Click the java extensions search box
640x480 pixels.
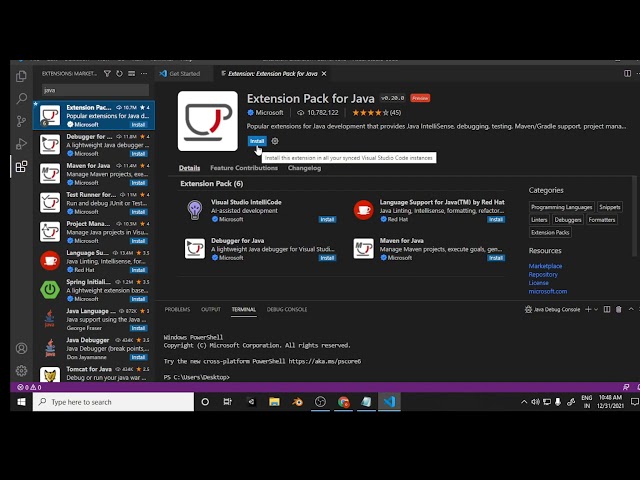[x=96, y=90]
